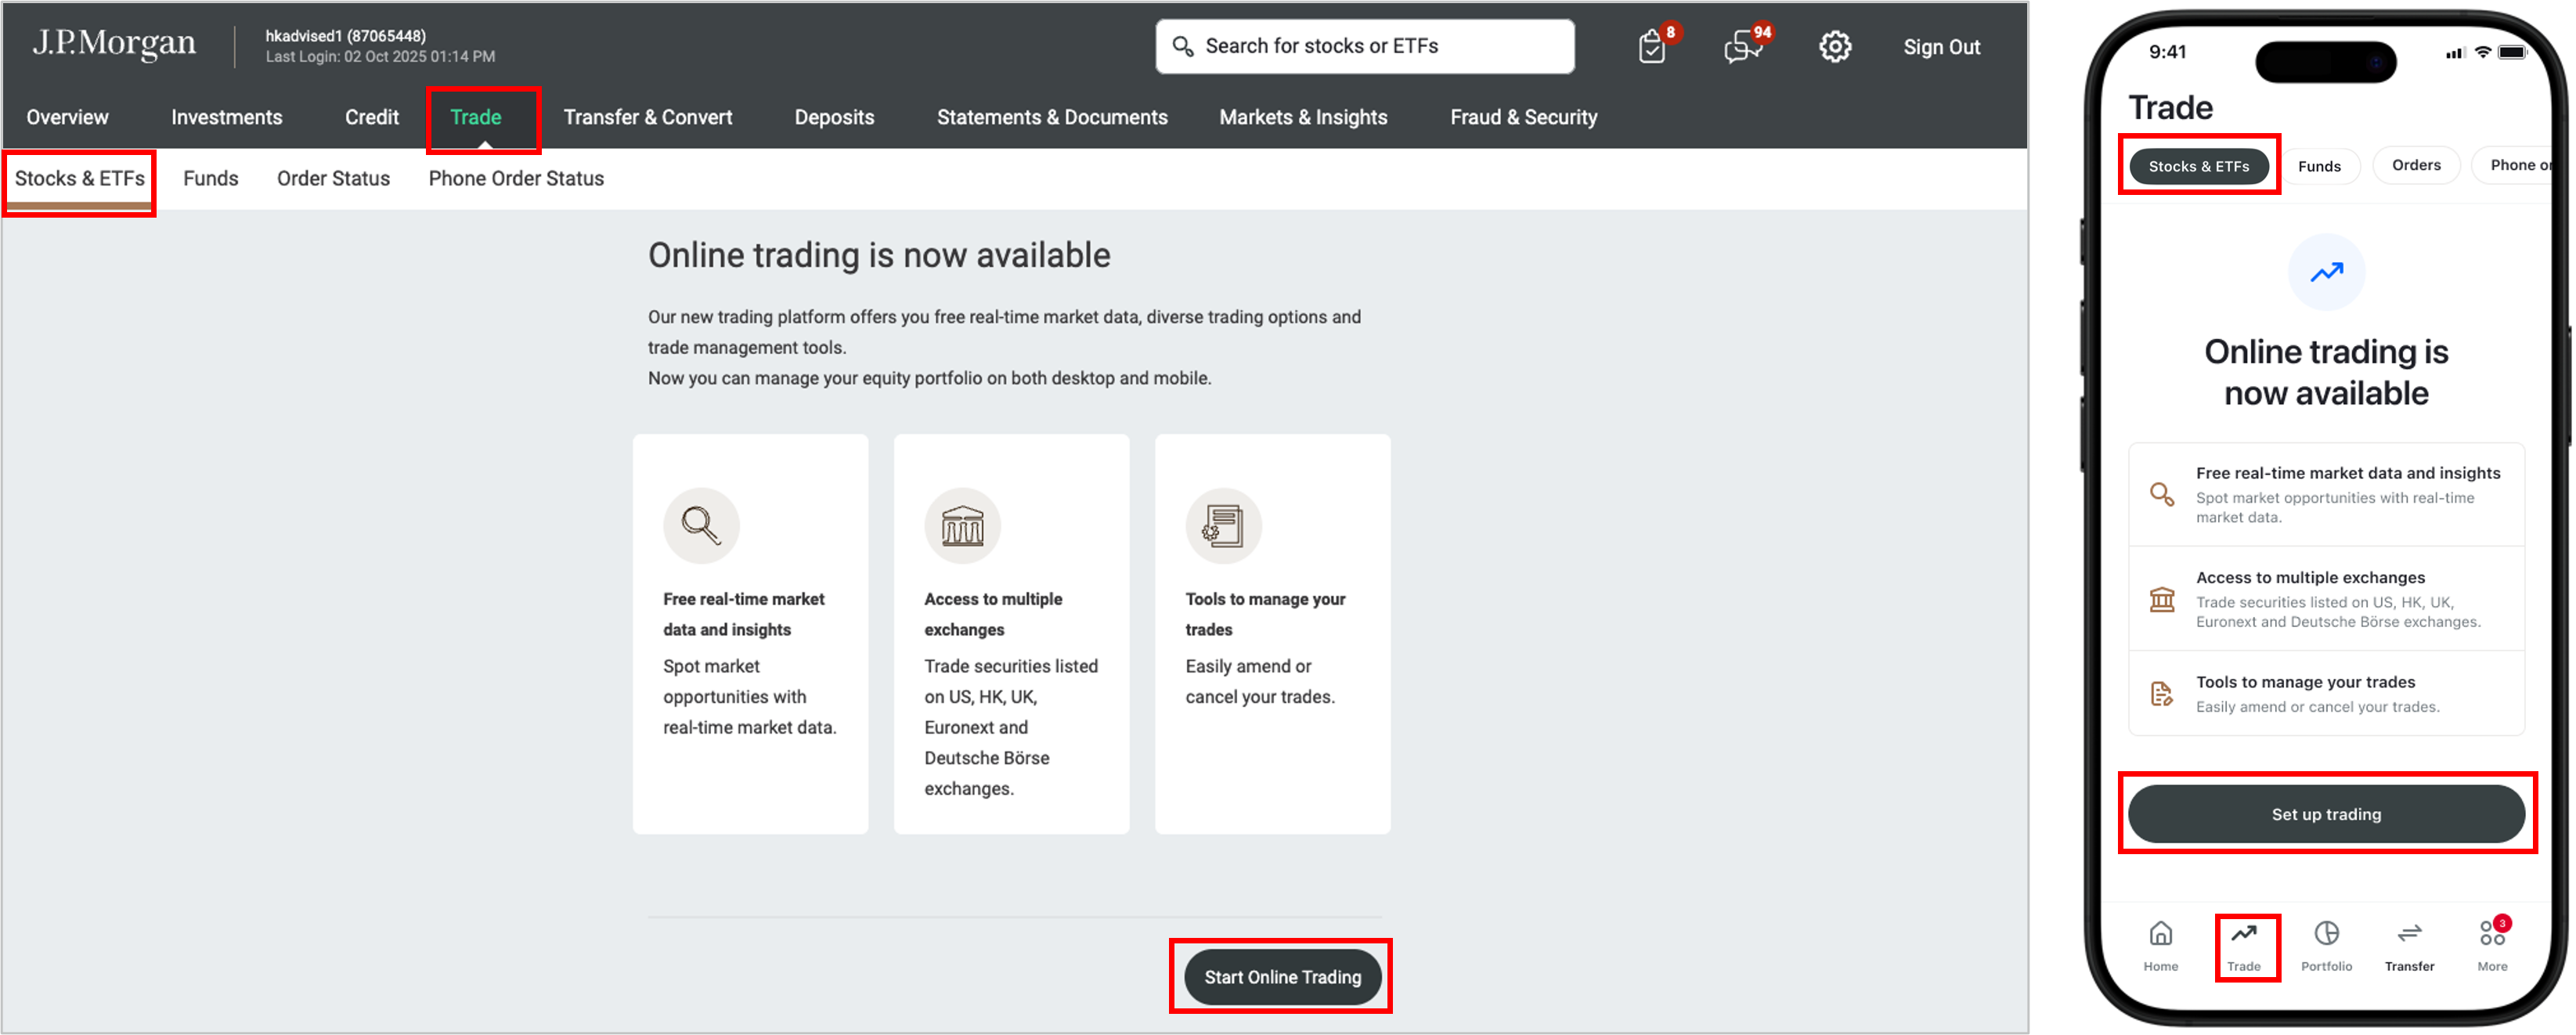Click the bank building exchanges icon
Viewport: 2576px width, 1035px height.
pos(962,525)
